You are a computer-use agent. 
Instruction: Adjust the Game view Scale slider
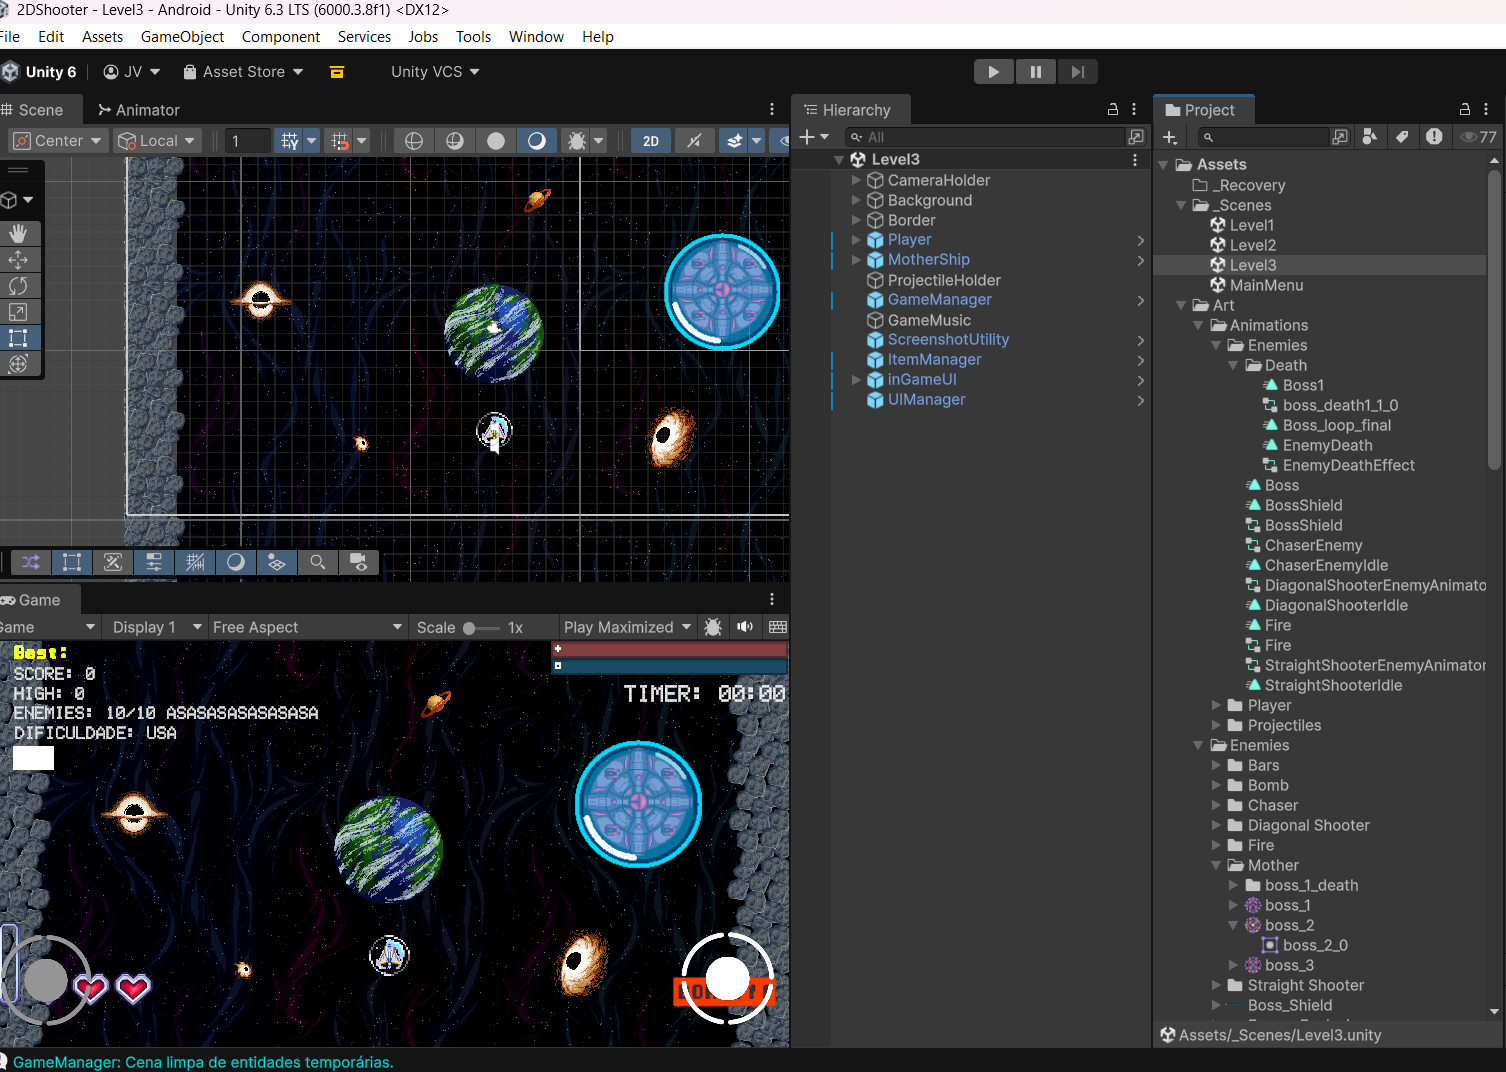click(x=470, y=628)
